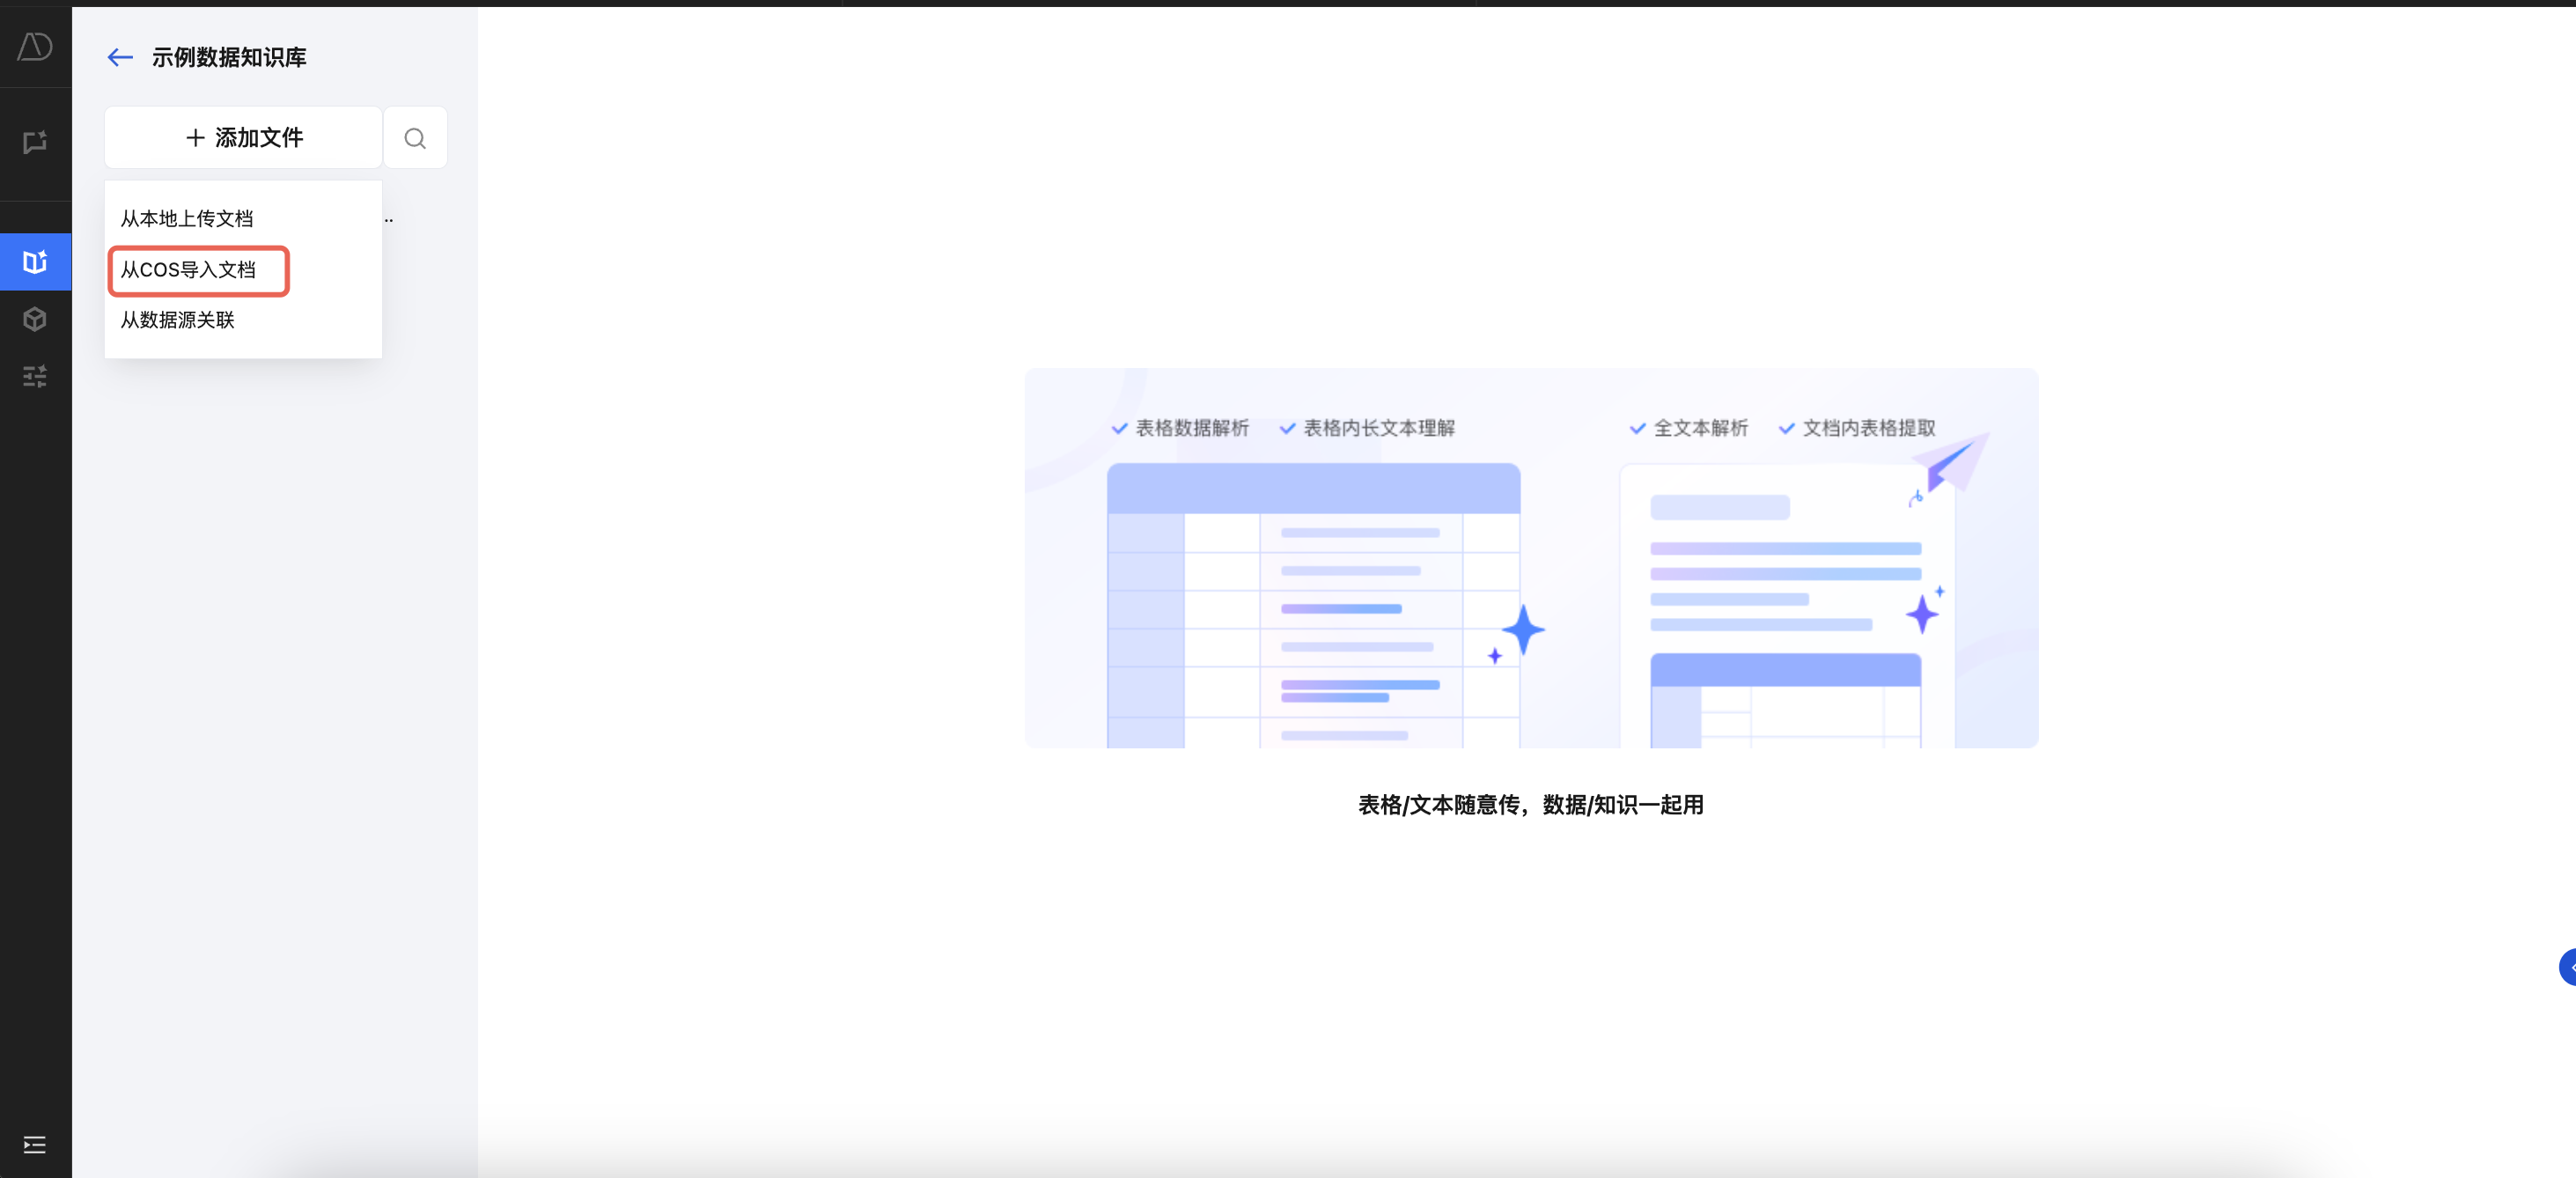Click the text document illustration

point(1785,604)
